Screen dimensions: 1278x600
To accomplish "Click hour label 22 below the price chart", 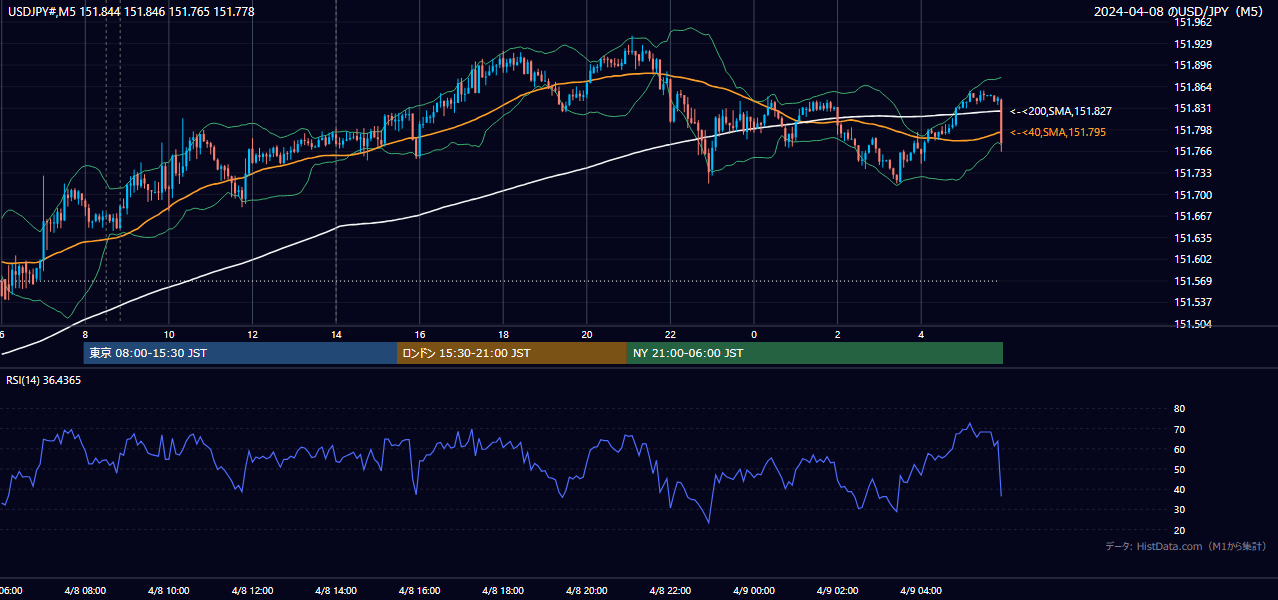I will pos(671,334).
